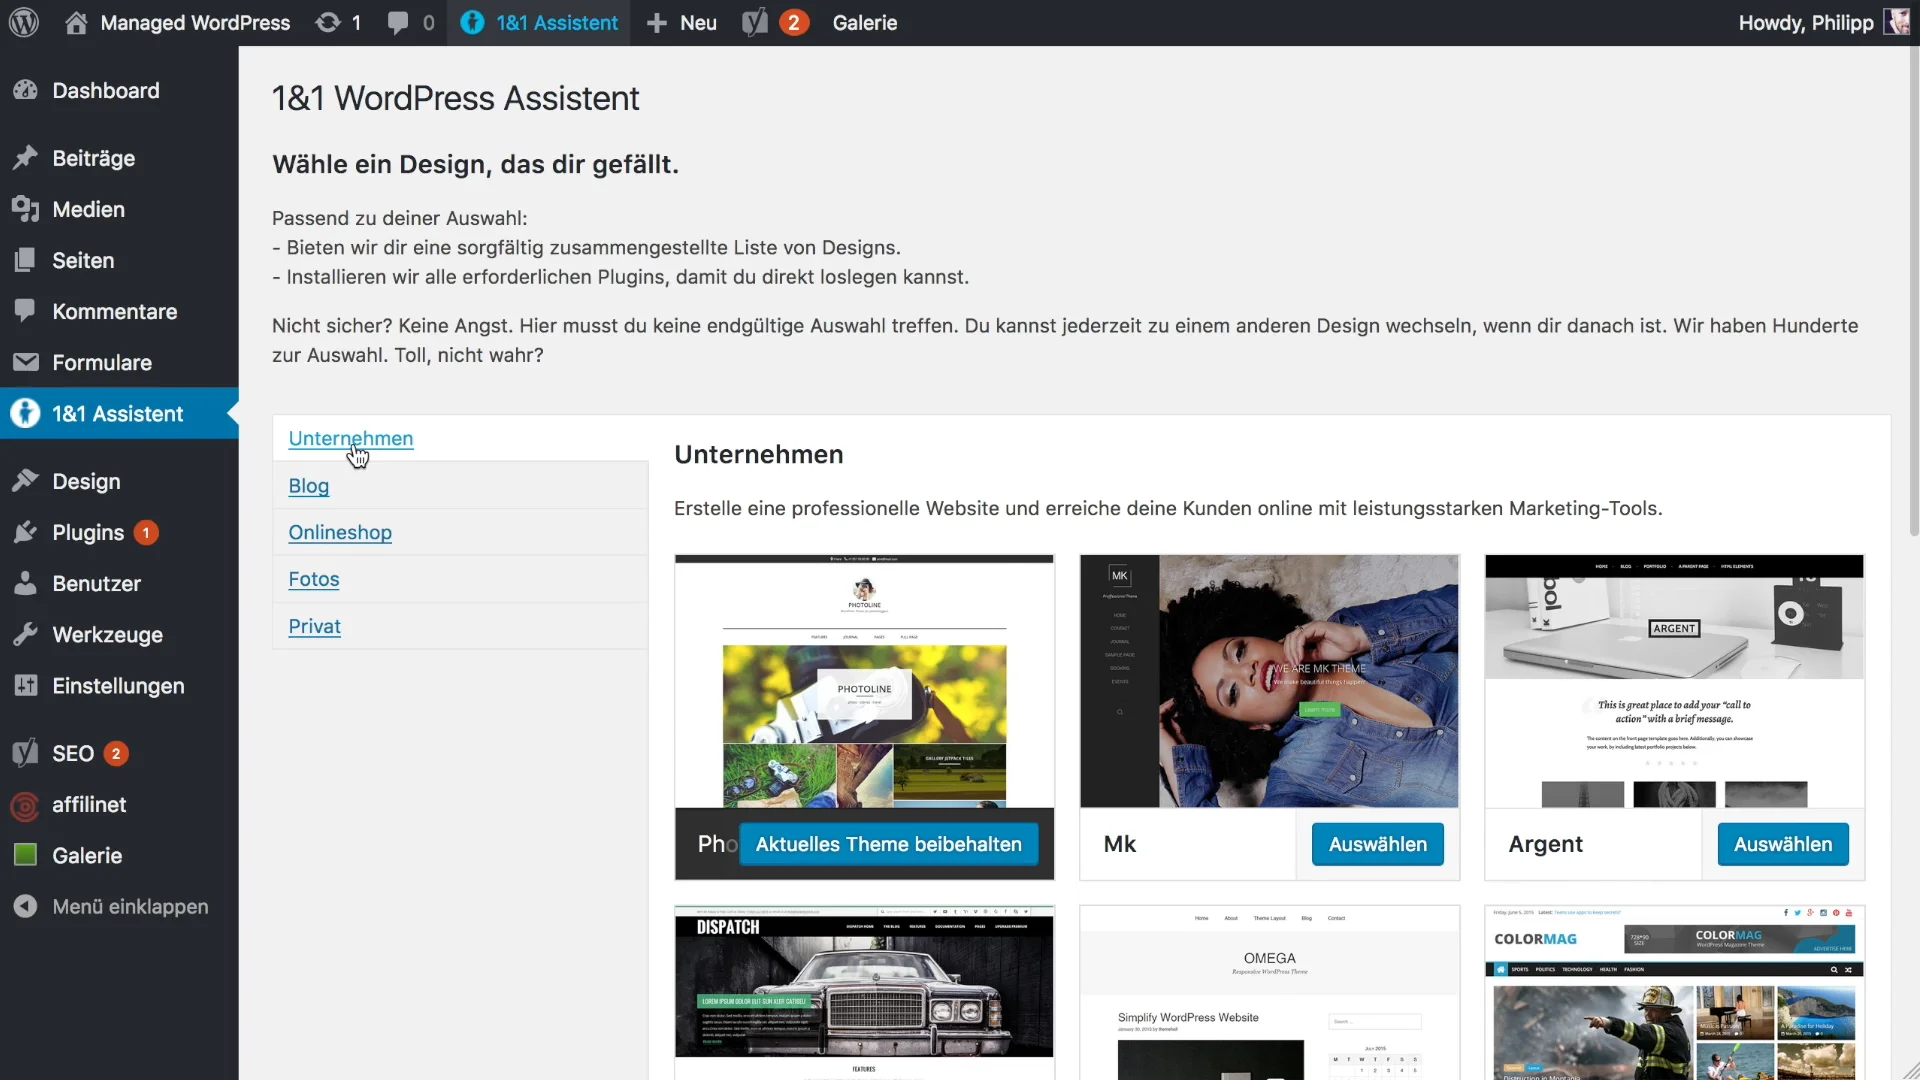Open Seiten menu item
The image size is (1920, 1080).
pos(83,261)
